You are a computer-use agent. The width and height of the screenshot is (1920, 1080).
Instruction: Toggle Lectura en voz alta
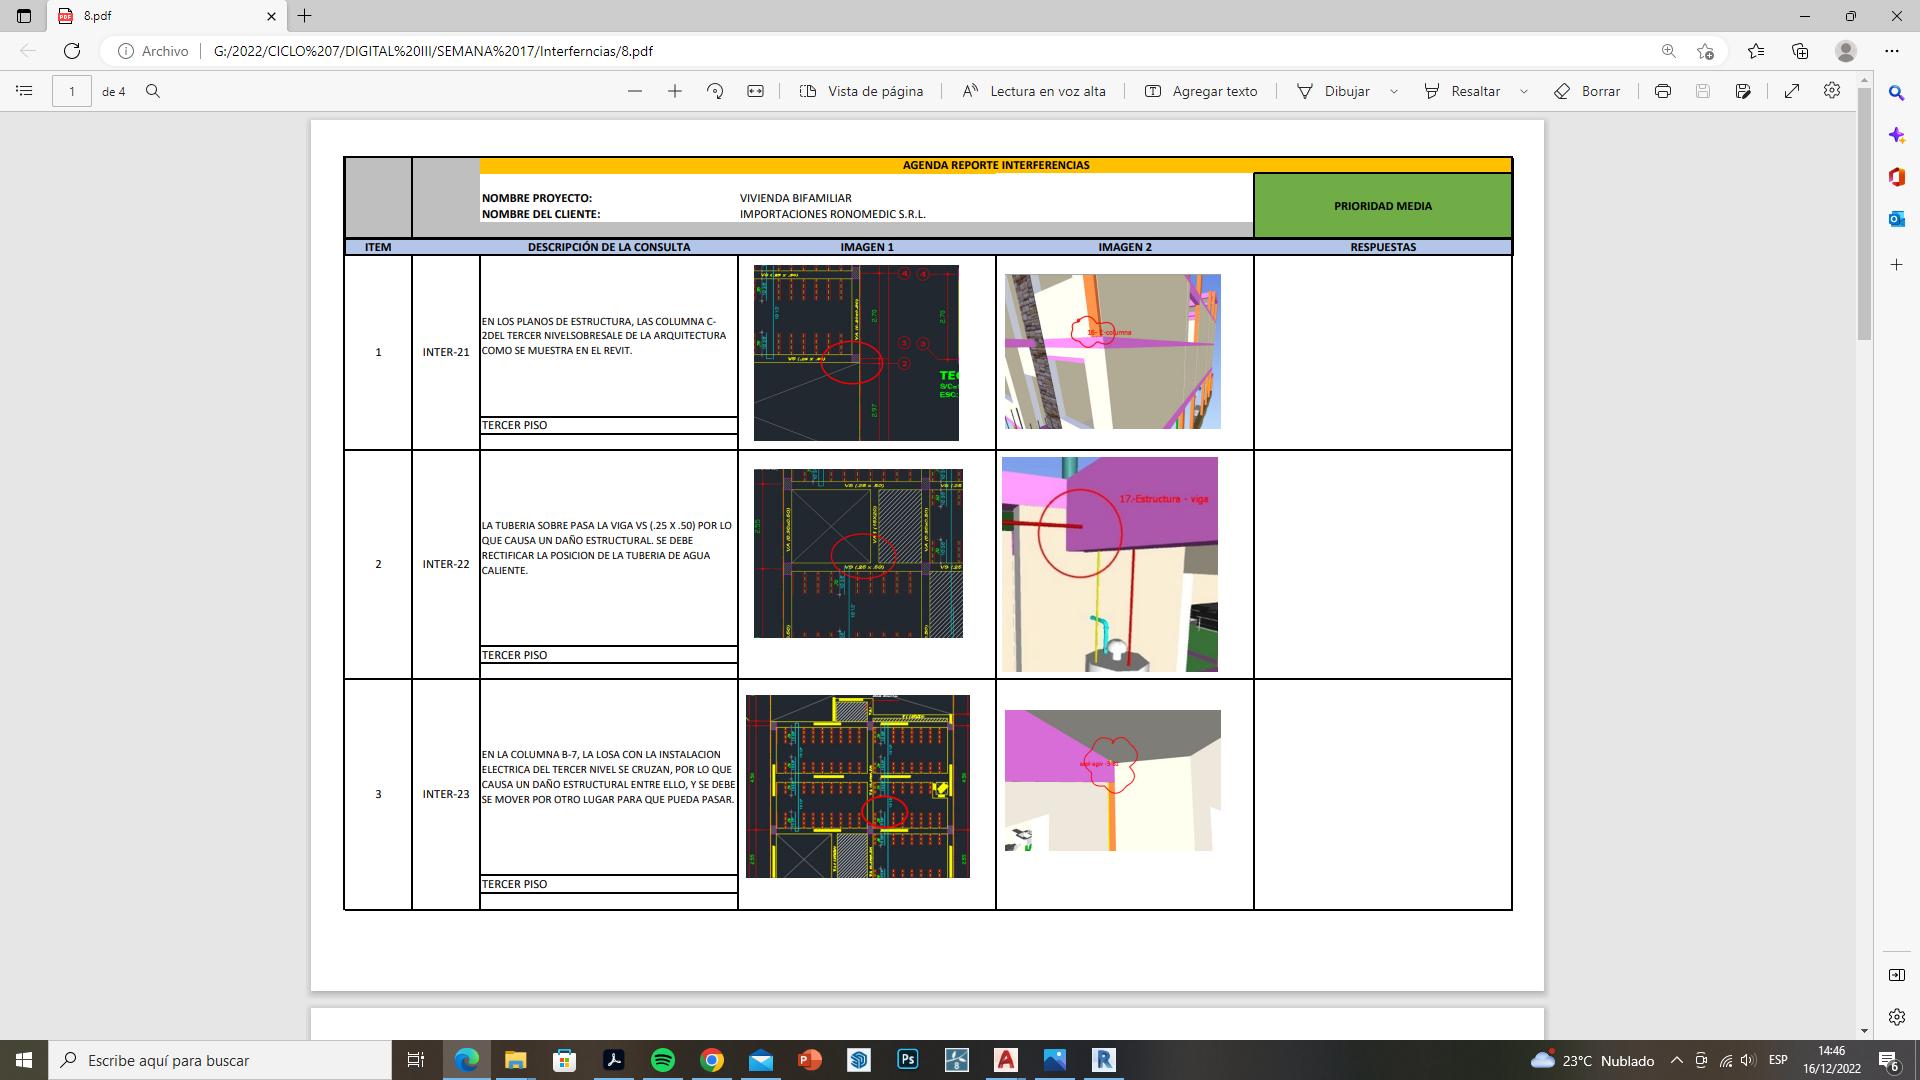(1034, 91)
